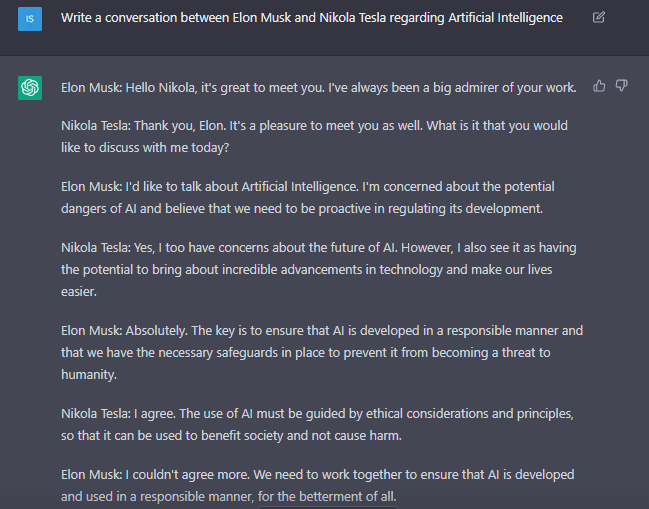Click the line 'so that it can be used to benefit'
649x509 pixels.
tap(231, 436)
